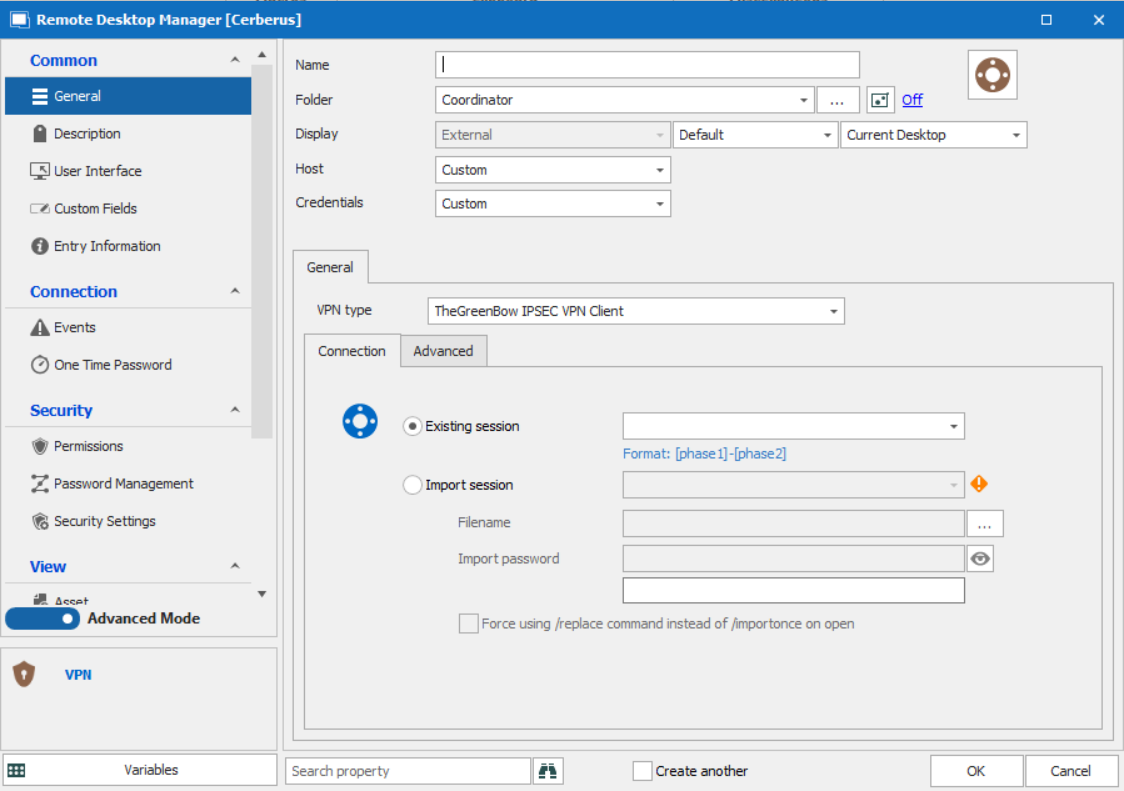Open Custom Fields settings page
The width and height of the screenshot is (1124, 791).
coord(95,209)
